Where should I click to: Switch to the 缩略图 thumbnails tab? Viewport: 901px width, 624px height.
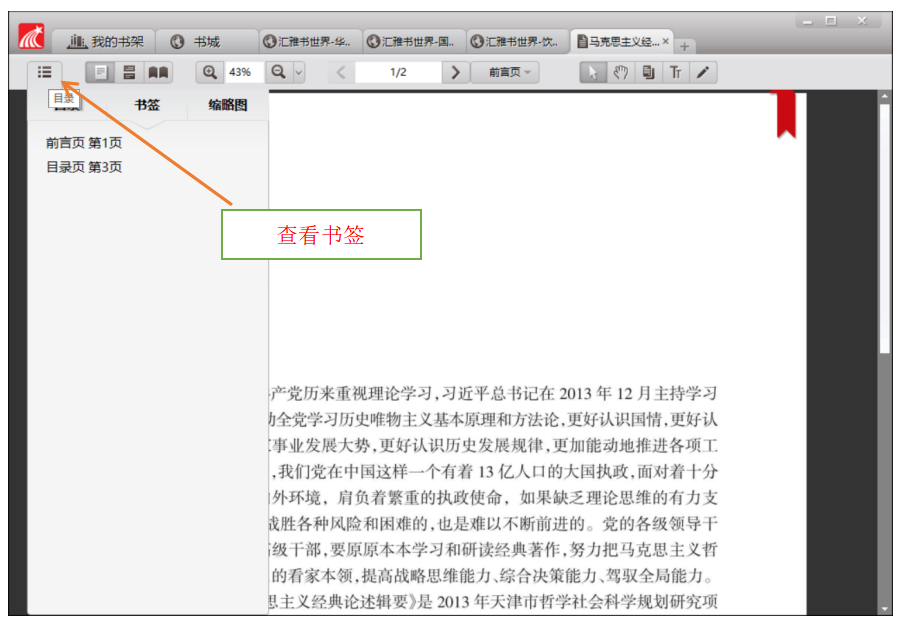(x=227, y=105)
